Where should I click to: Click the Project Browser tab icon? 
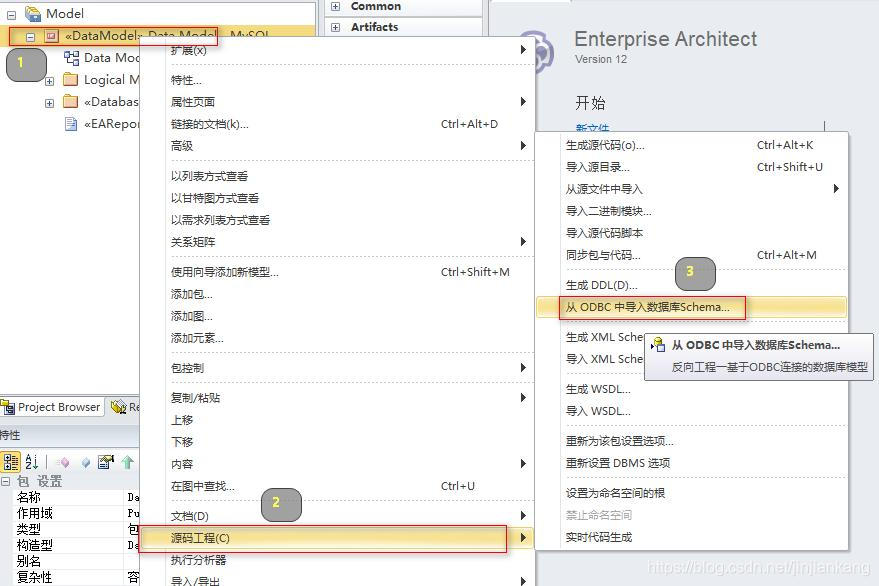[8, 407]
